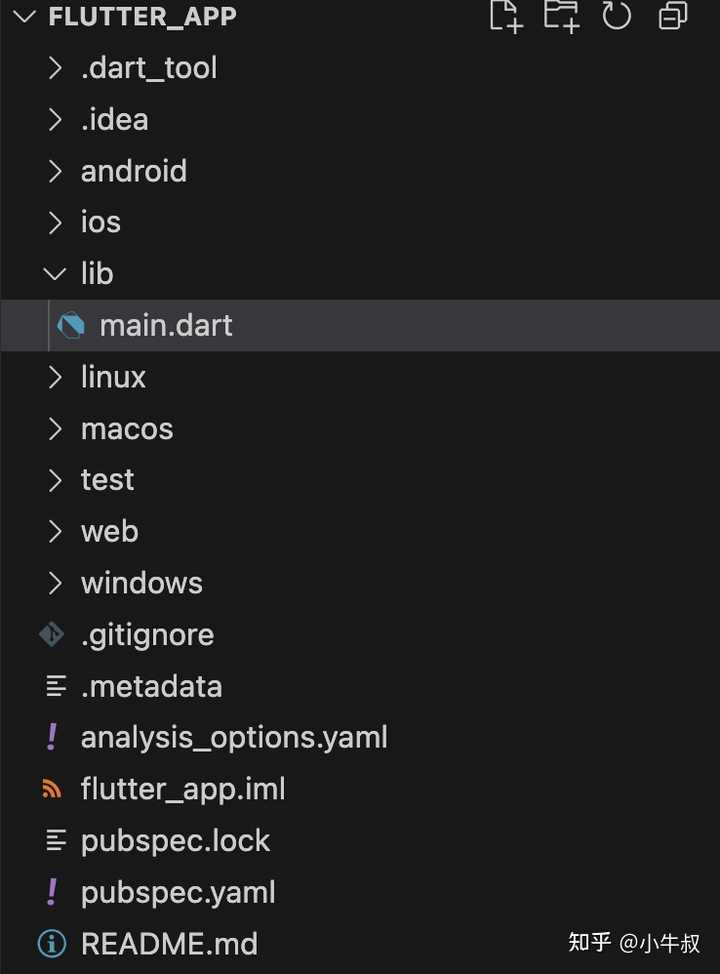Click the warning icon beside analysis_options.yaml
720x974 pixels.
click(52, 737)
